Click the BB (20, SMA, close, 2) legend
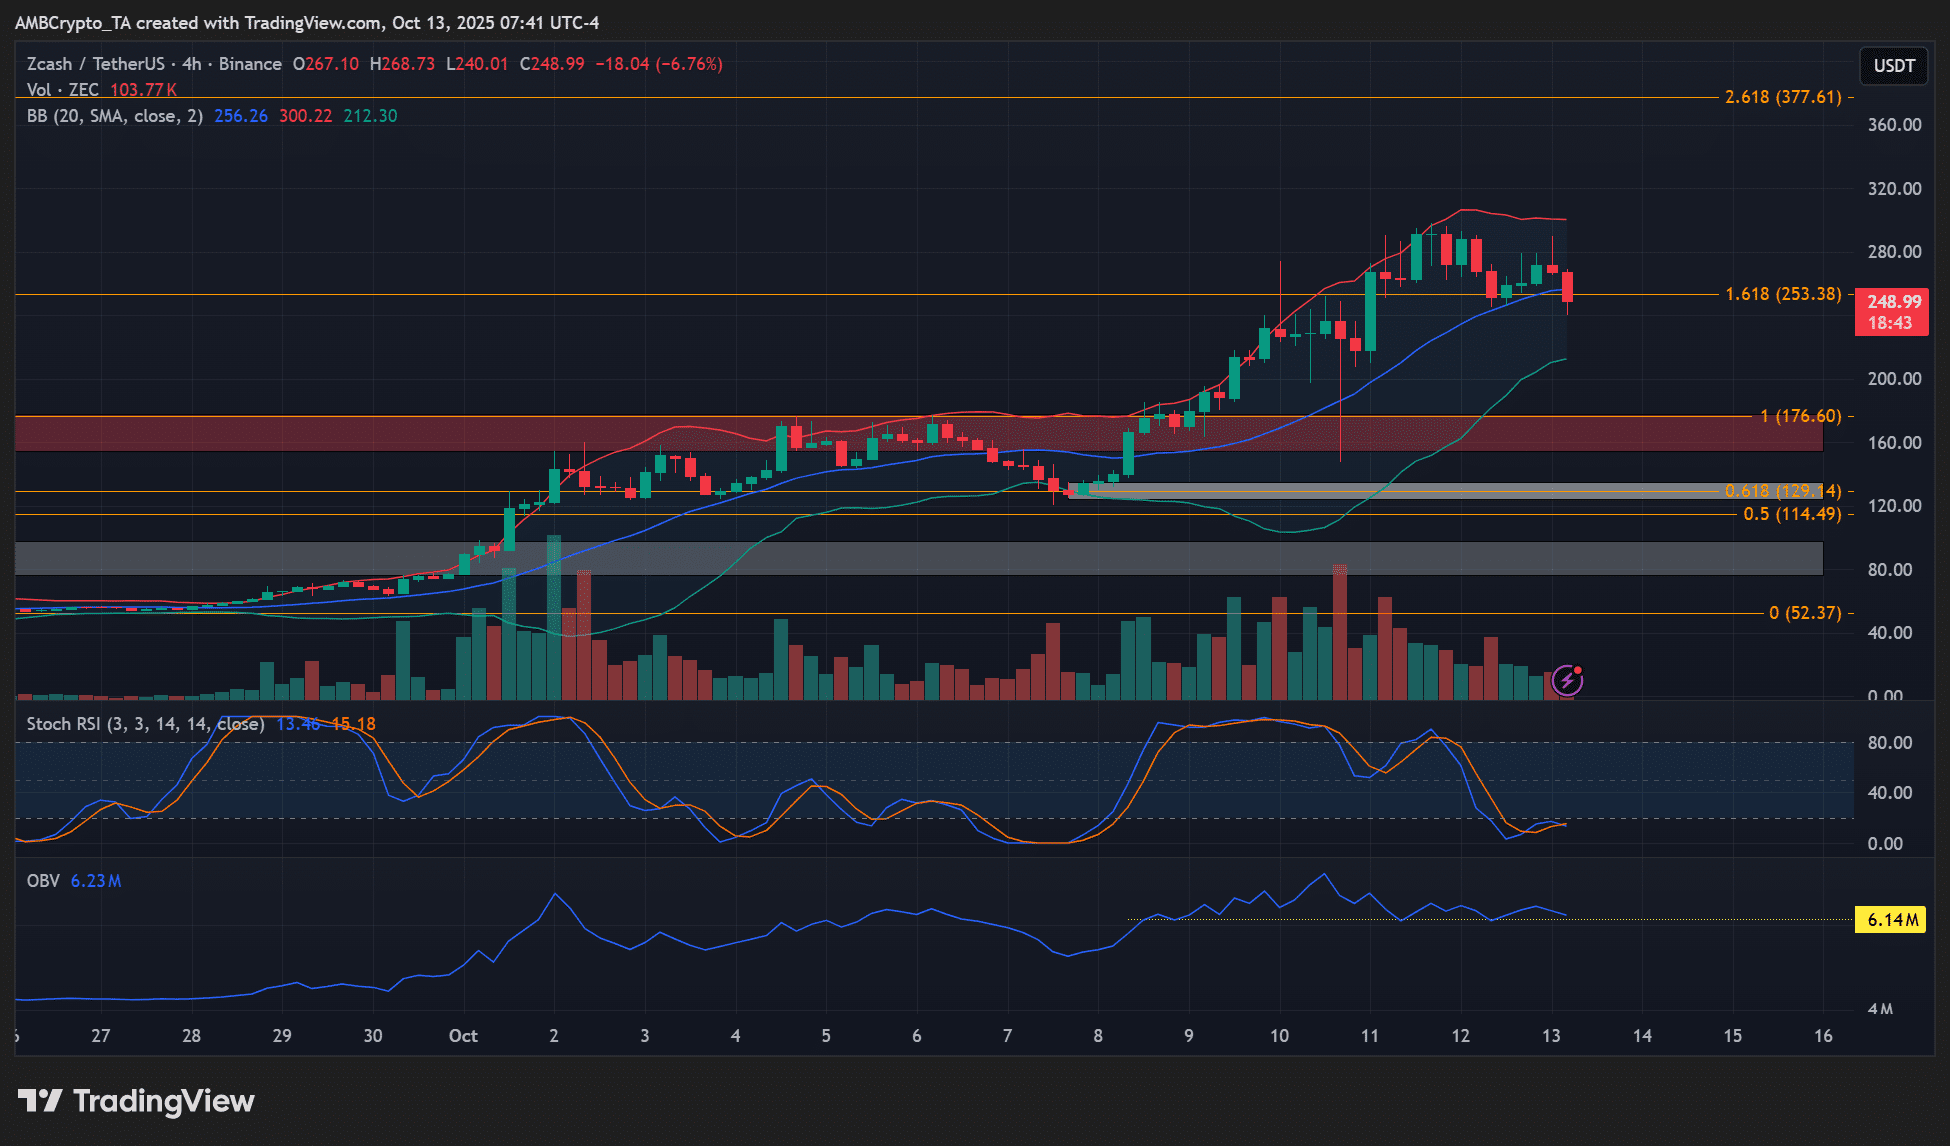Viewport: 1950px width, 1146px height. [x=114, y=116]
